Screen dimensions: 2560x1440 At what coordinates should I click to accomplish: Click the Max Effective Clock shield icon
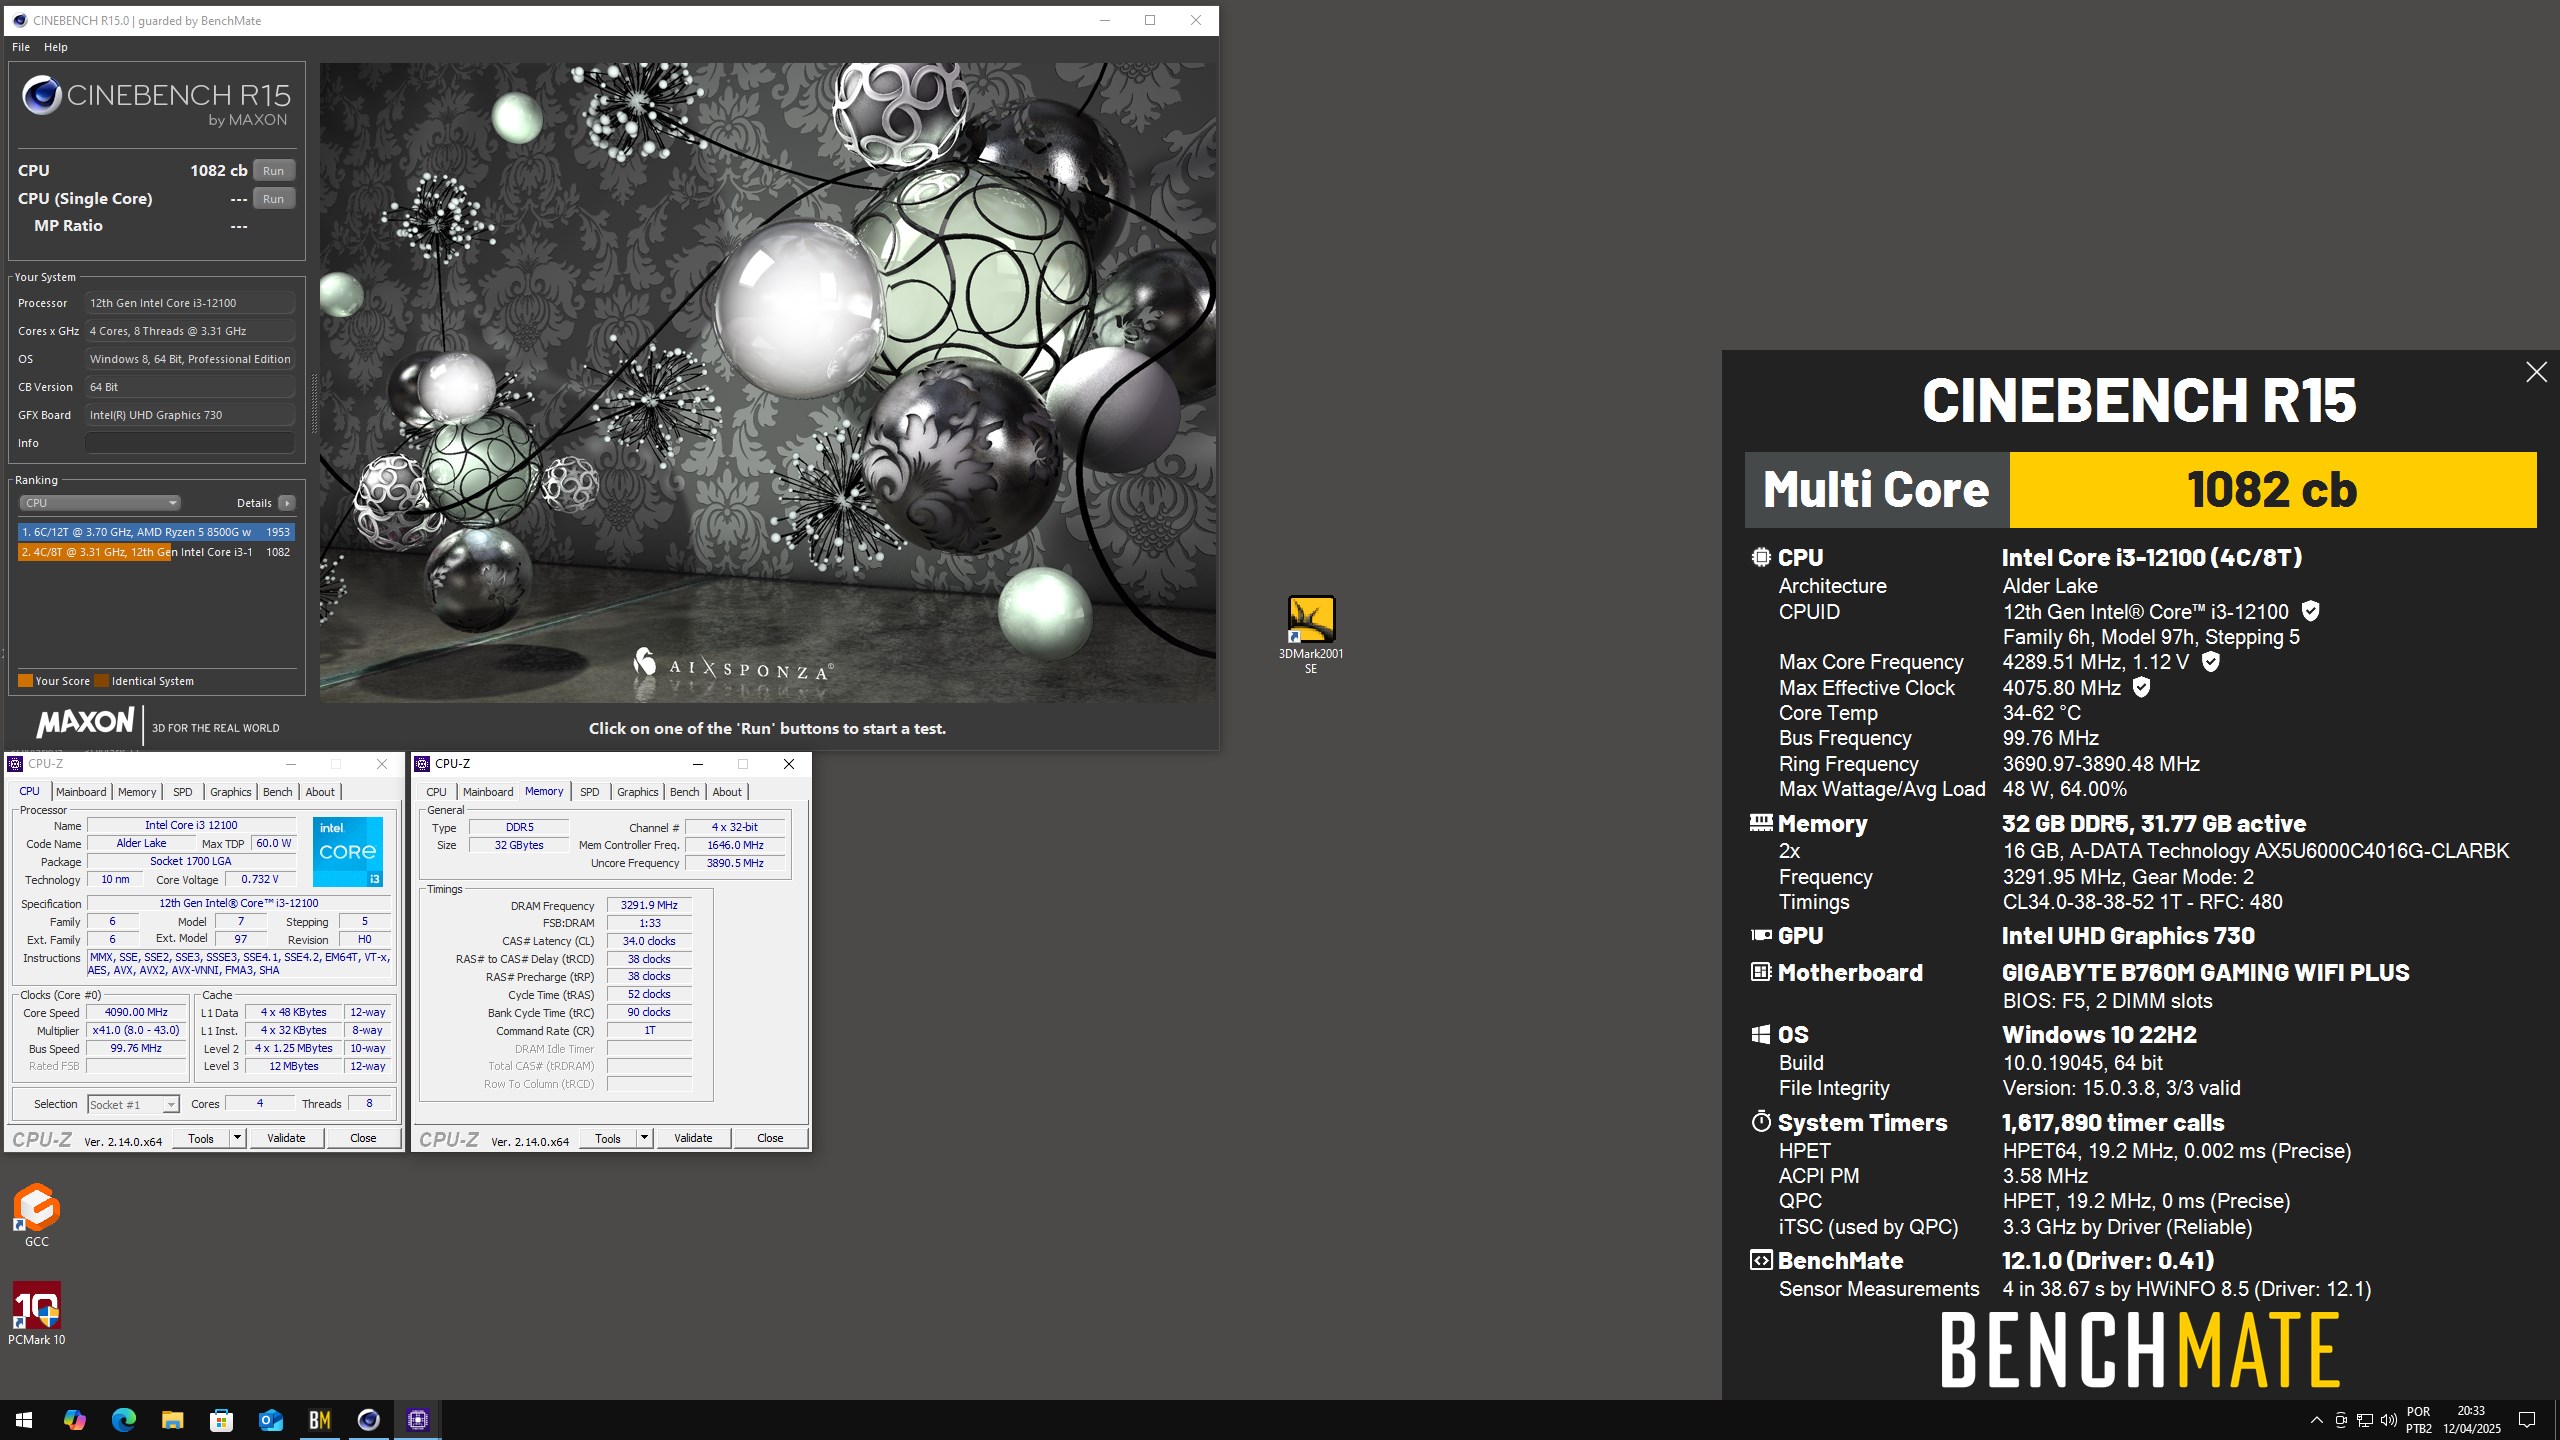(x=2141, y=687)
